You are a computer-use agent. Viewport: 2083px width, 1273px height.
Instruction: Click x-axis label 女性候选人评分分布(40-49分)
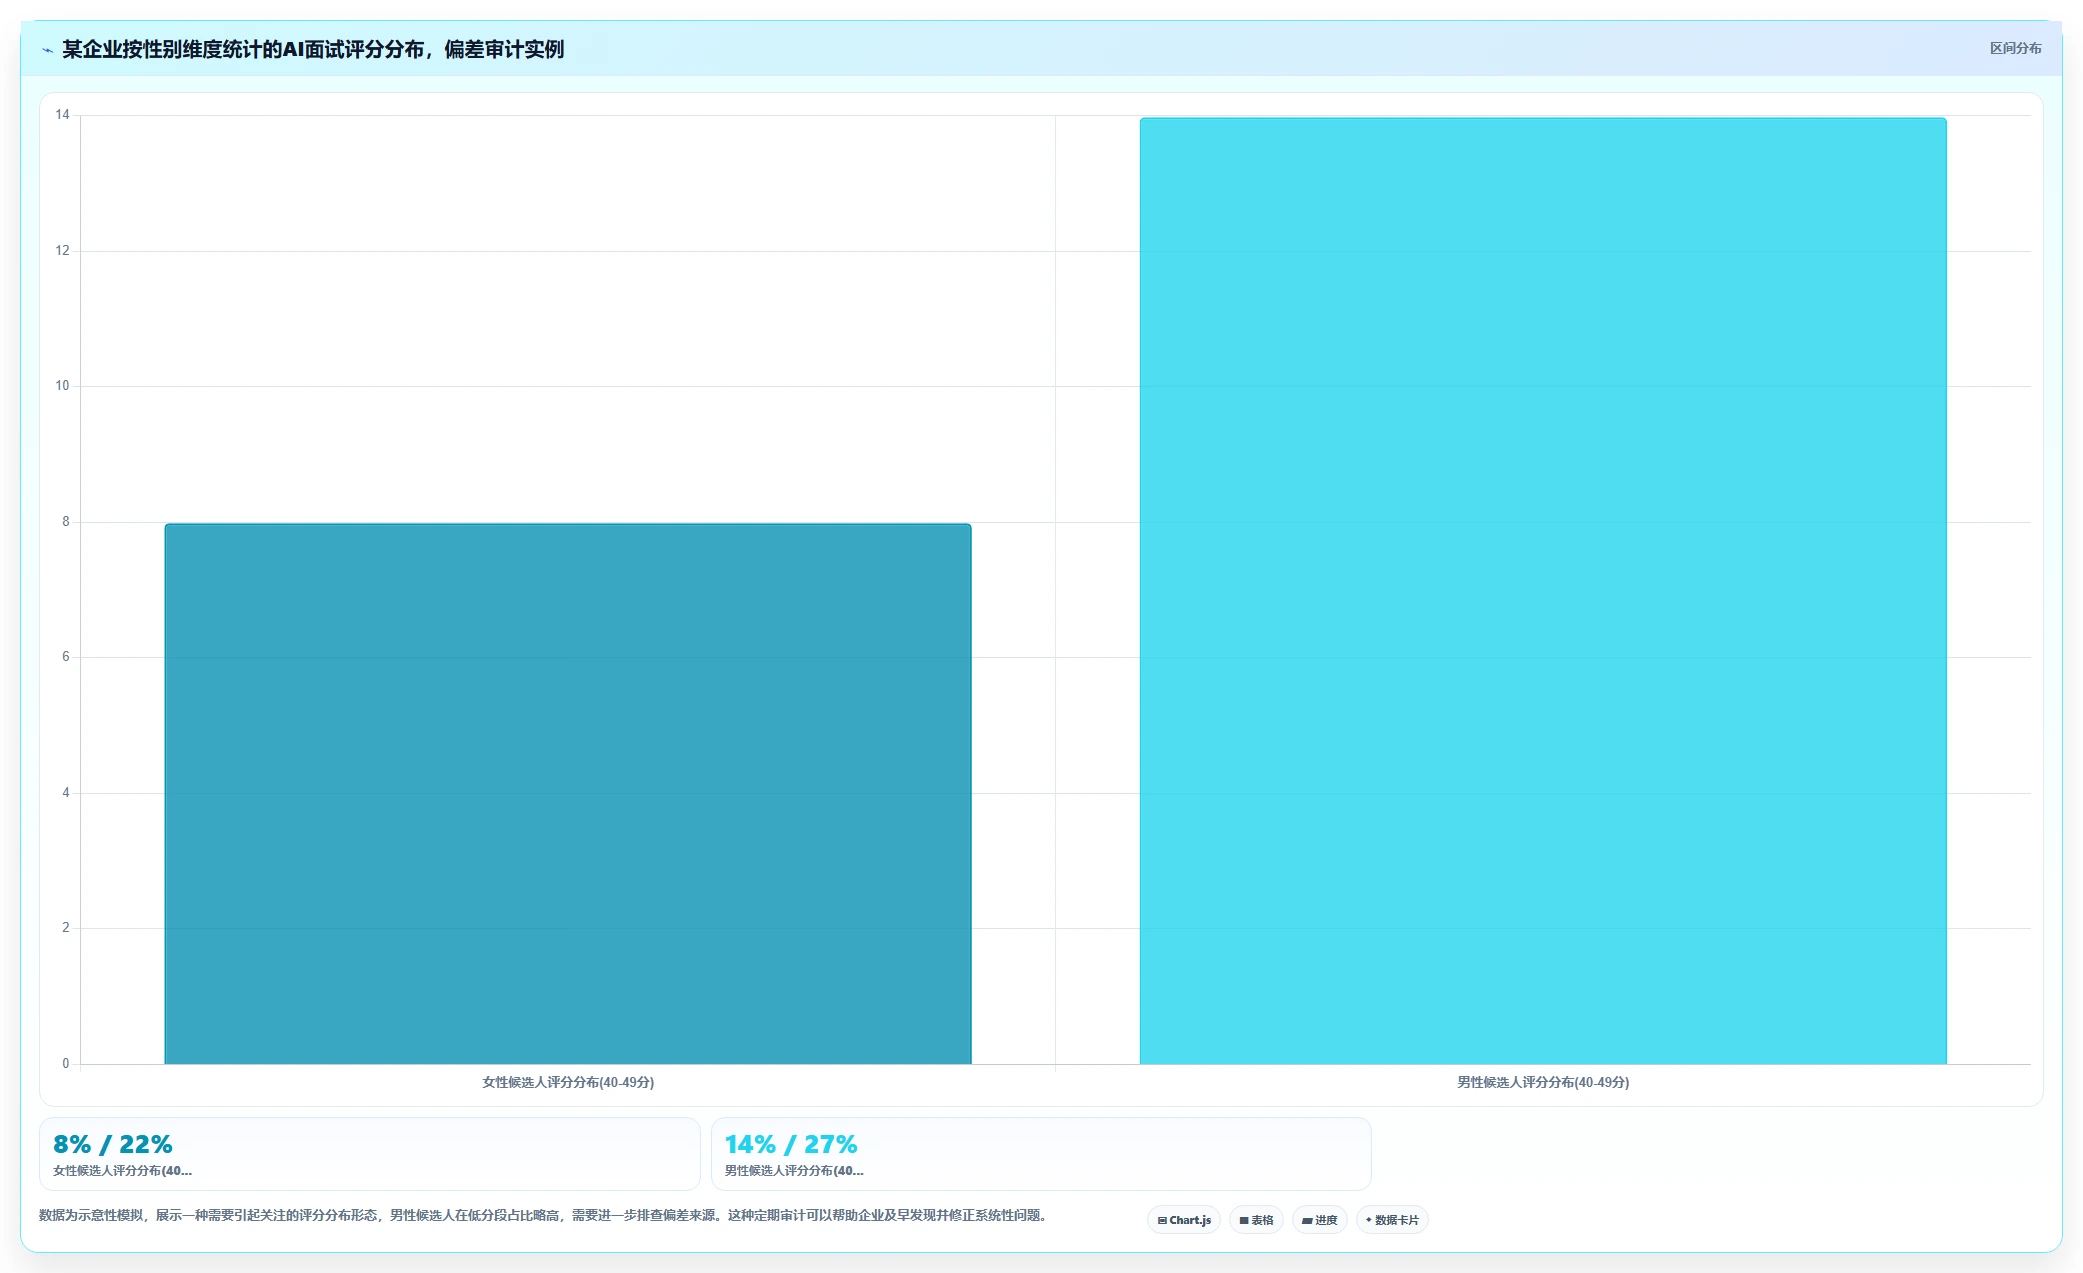click(x=568, y=1082)
